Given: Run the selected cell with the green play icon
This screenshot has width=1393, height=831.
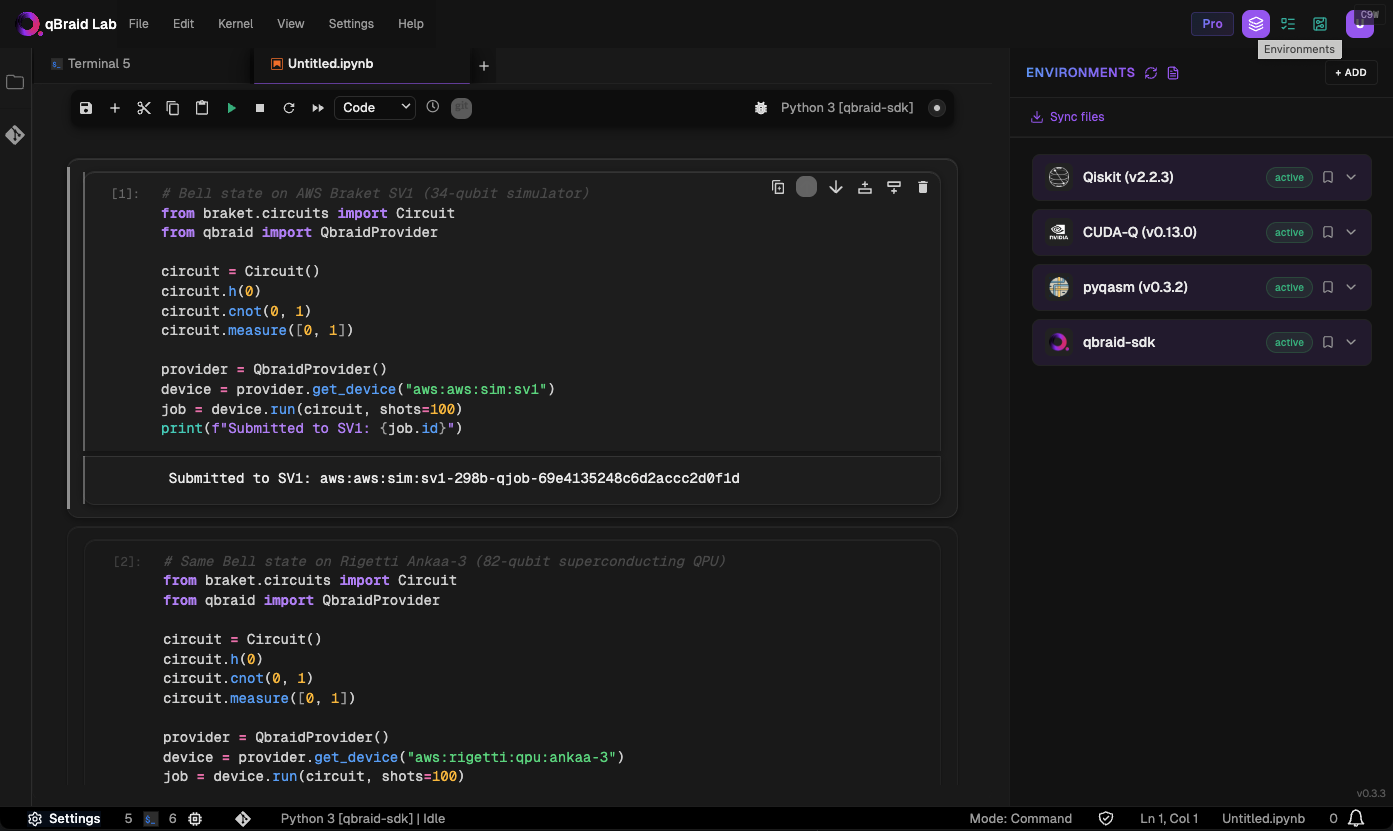Looking at the screenshot, I should [x=231, y=108].
